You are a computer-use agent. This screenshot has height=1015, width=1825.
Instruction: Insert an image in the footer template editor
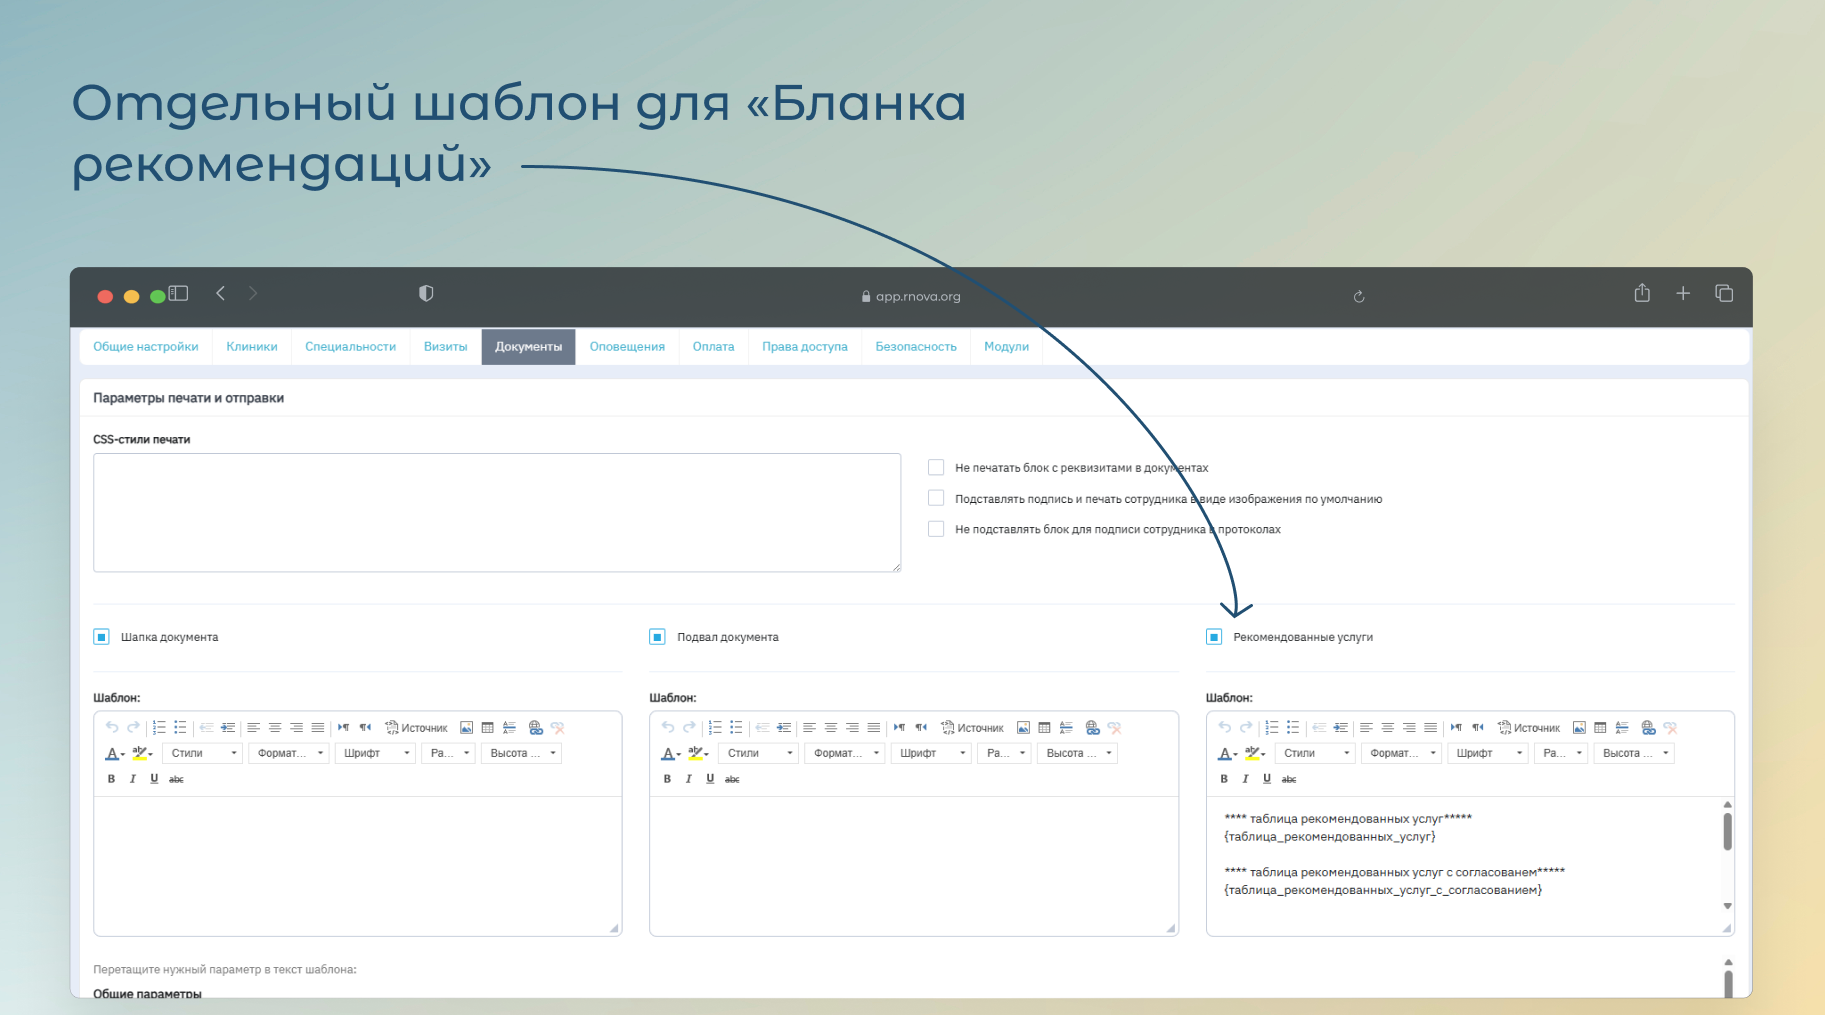tap(1023, 728)
